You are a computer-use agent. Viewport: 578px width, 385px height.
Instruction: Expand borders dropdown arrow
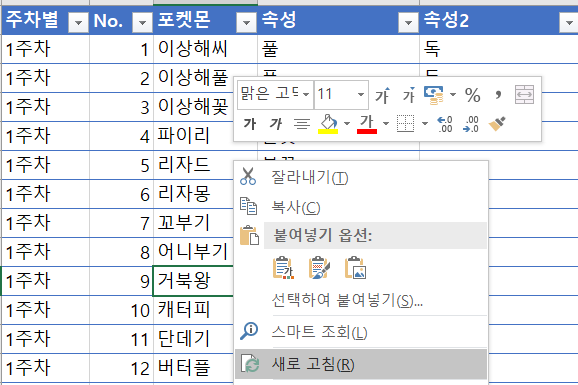(425, 124)
